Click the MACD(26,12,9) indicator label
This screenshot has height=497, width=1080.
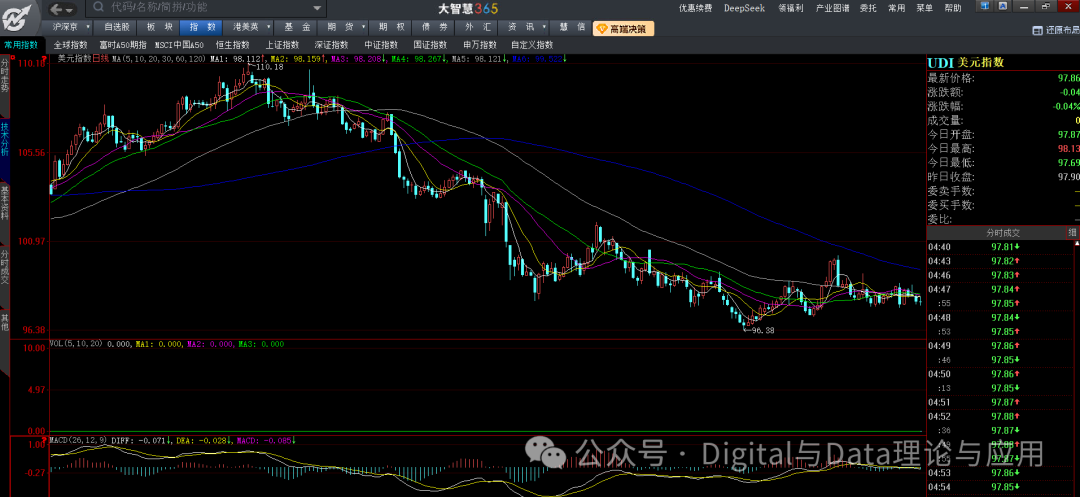click(x=78, y=439)
